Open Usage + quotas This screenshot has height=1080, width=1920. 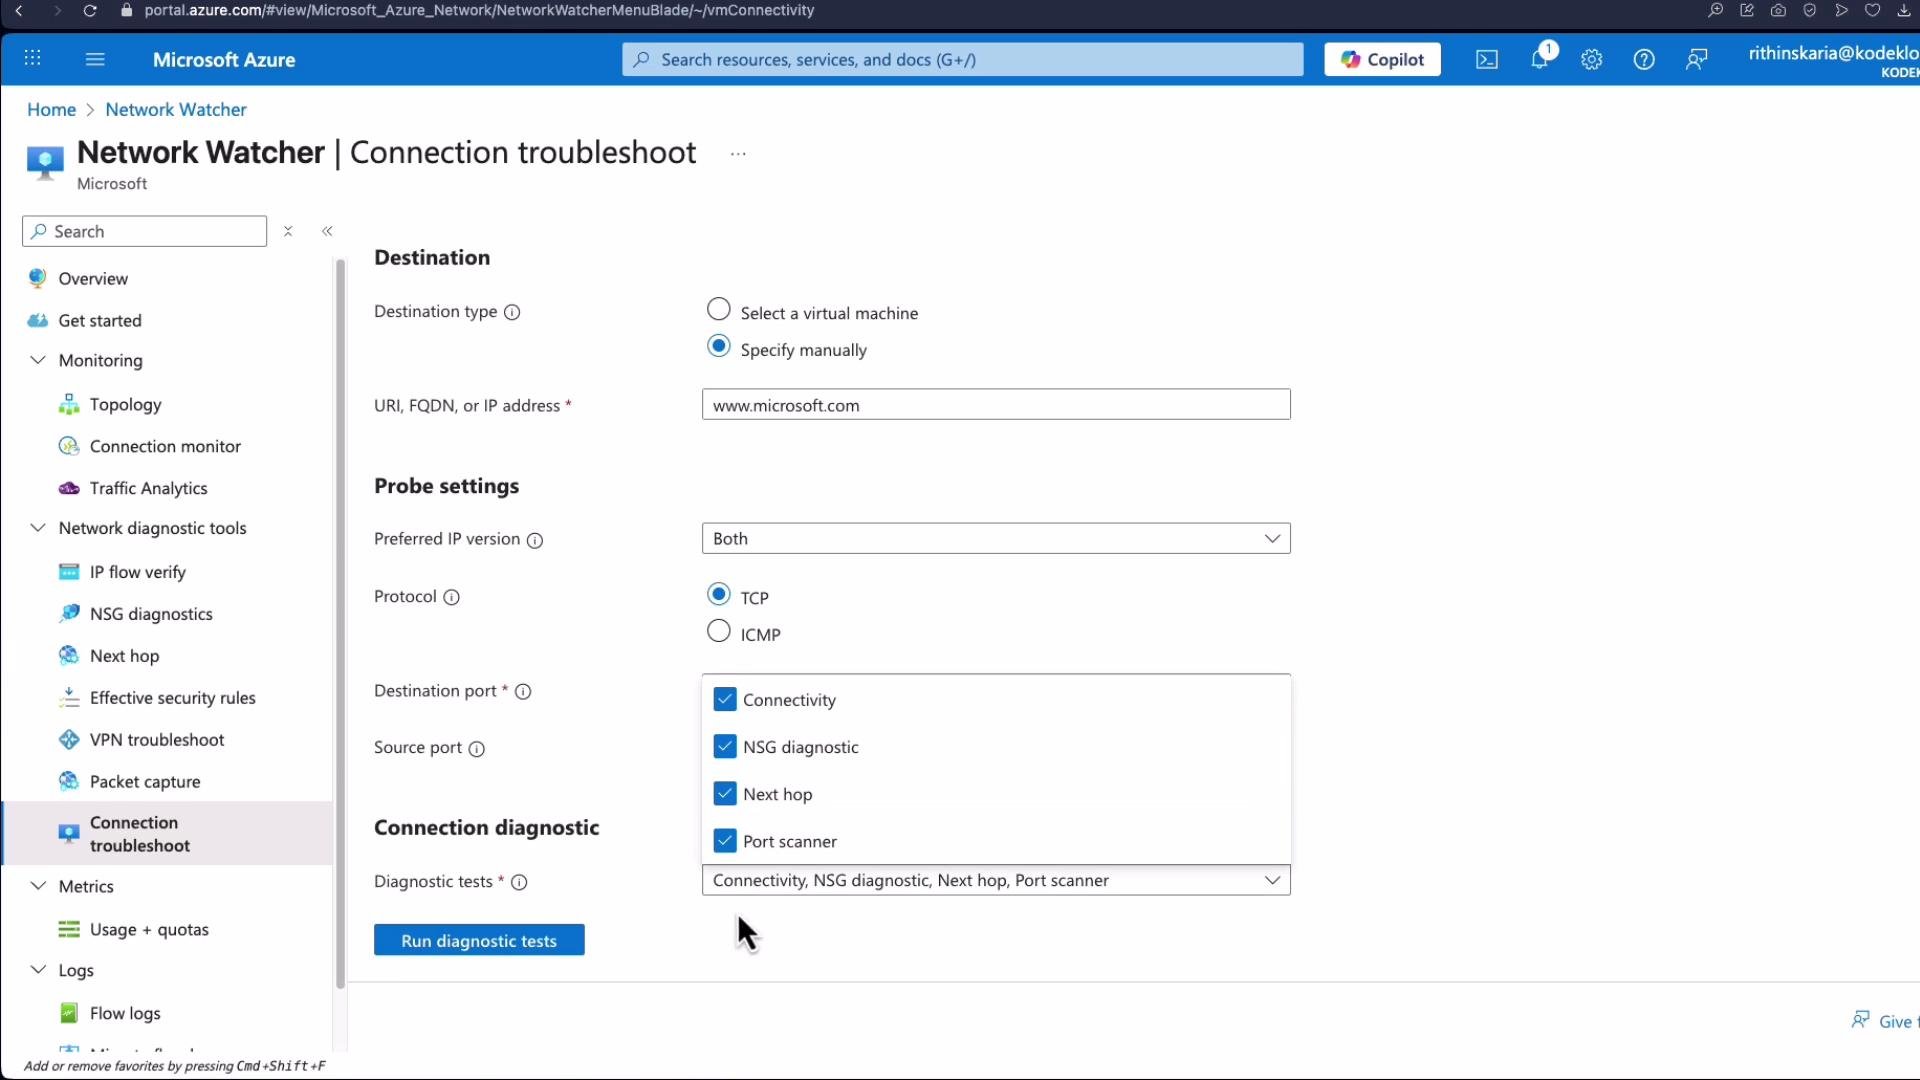(149, 930)
